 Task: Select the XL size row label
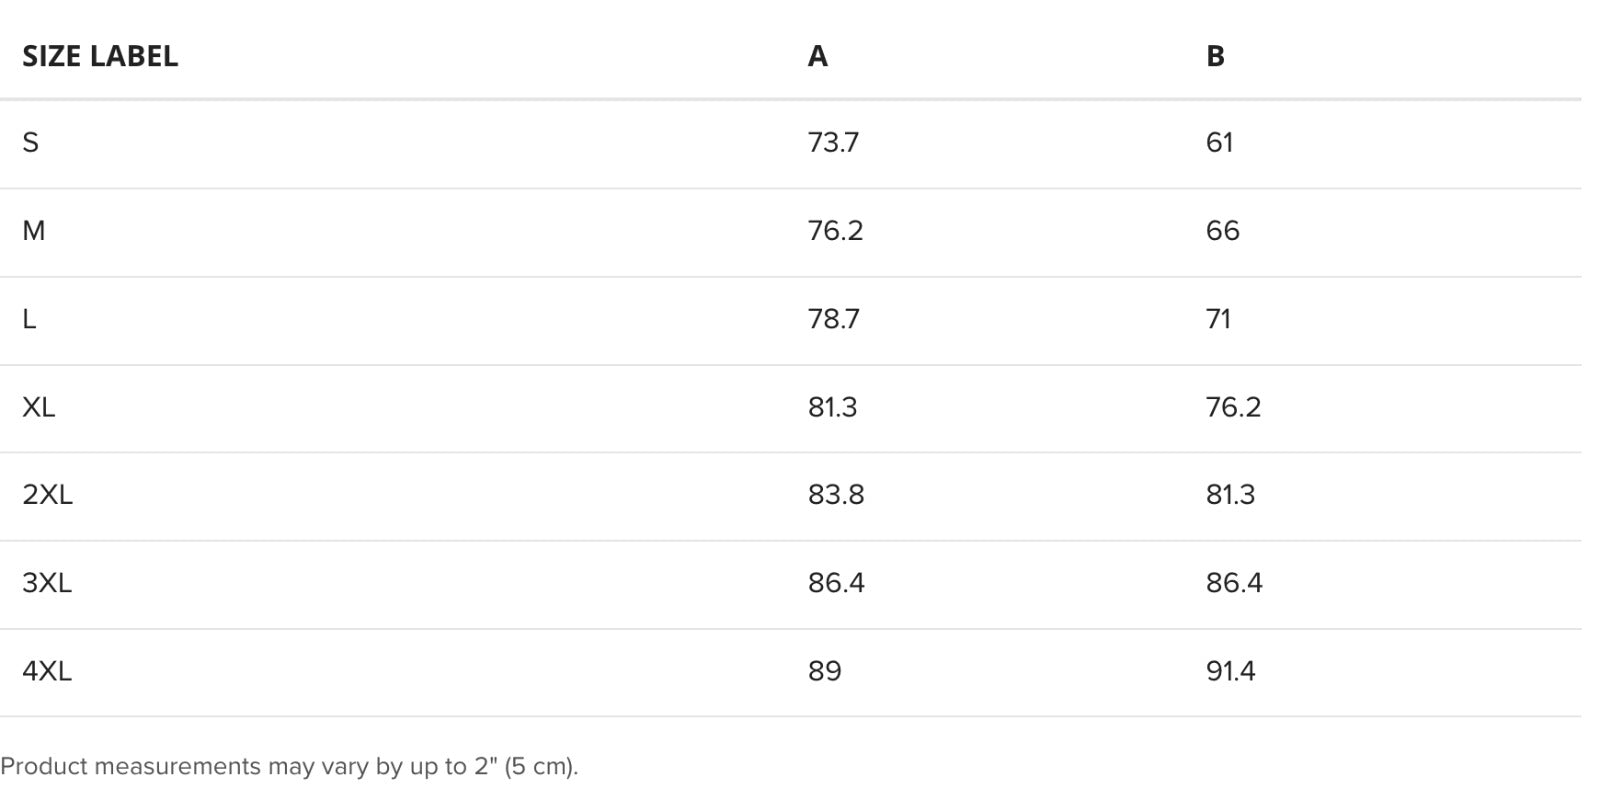(38, 407)
